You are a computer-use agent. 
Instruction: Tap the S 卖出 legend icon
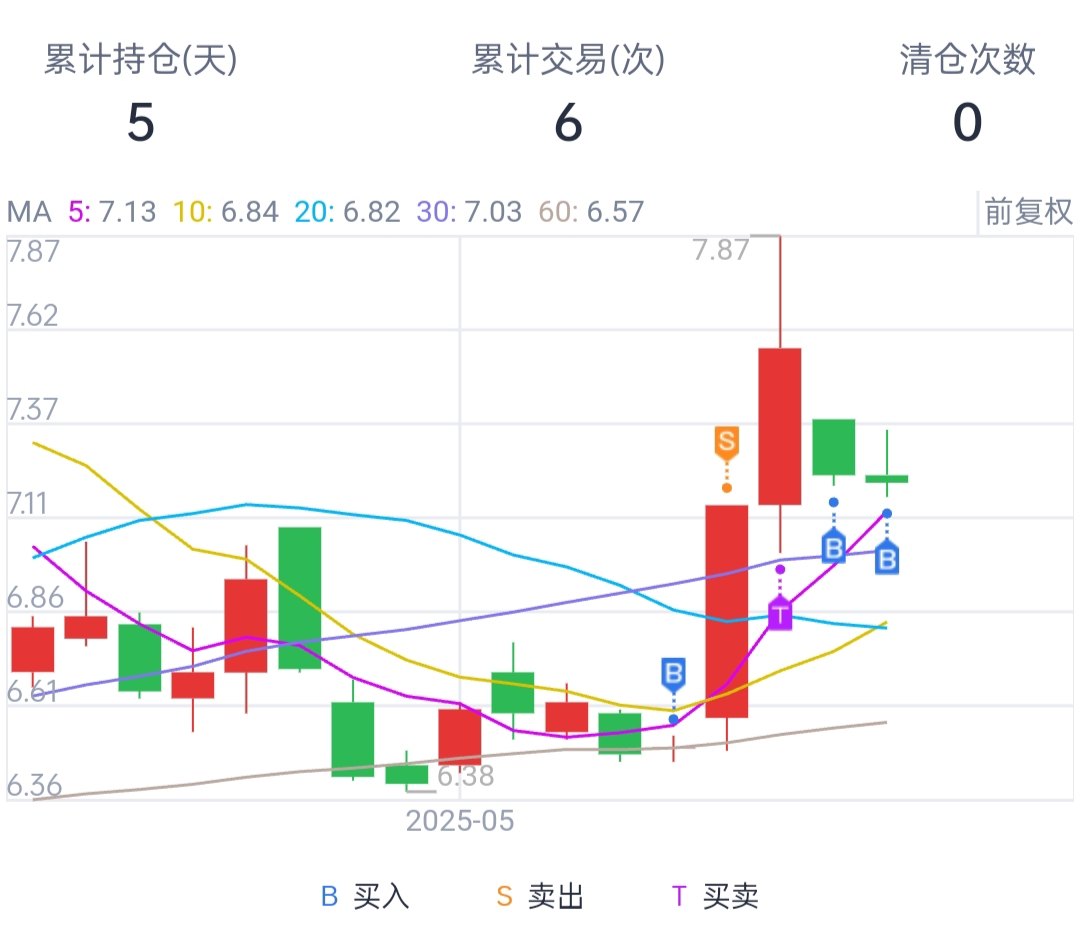point(505,896)
